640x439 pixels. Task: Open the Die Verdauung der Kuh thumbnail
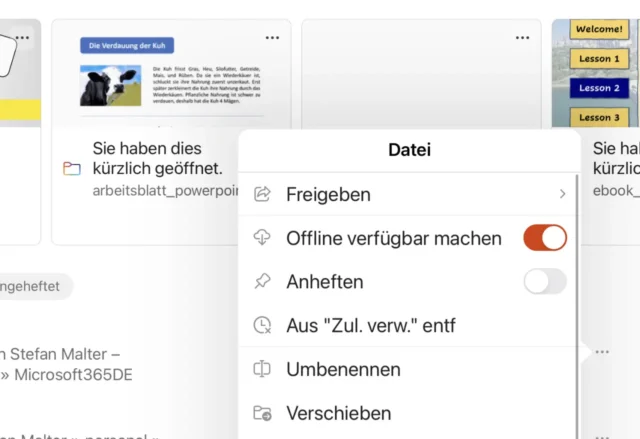[170, 73]
